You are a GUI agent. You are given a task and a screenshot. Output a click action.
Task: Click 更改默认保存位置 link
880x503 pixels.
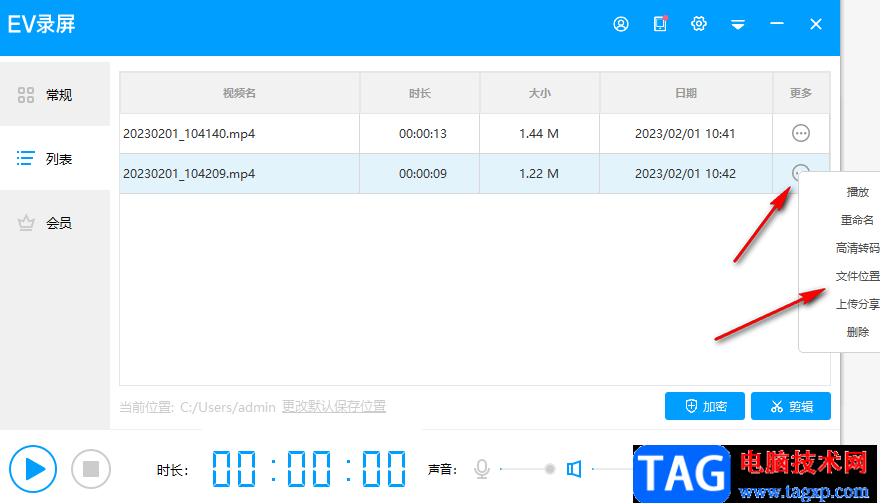(334, 406)
